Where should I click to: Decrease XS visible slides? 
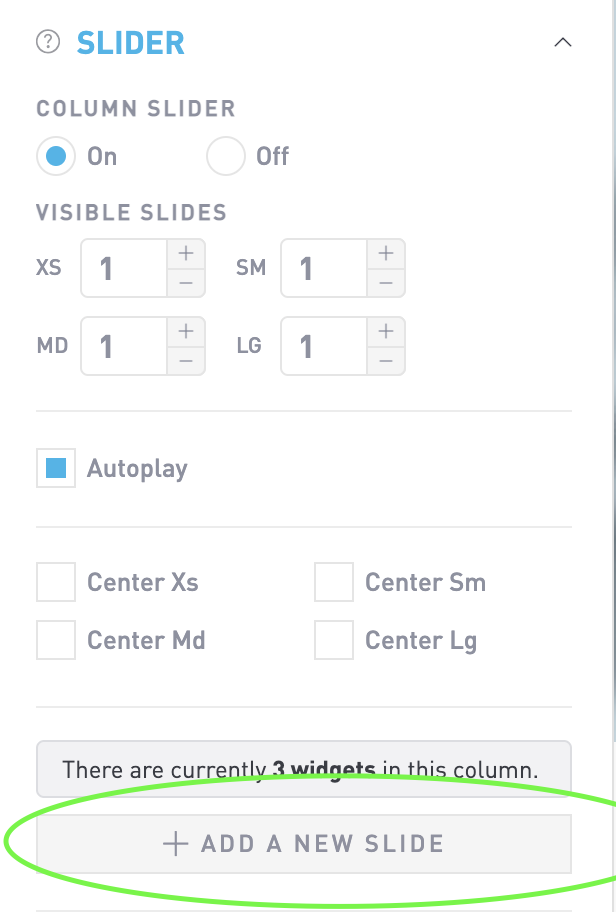(185, 283)
